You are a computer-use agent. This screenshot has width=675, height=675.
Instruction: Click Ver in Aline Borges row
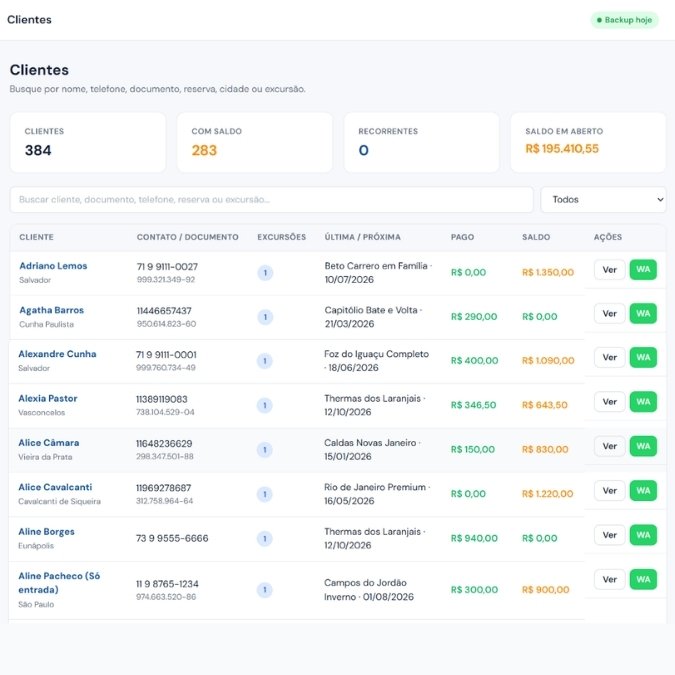(x=610, y=535)
